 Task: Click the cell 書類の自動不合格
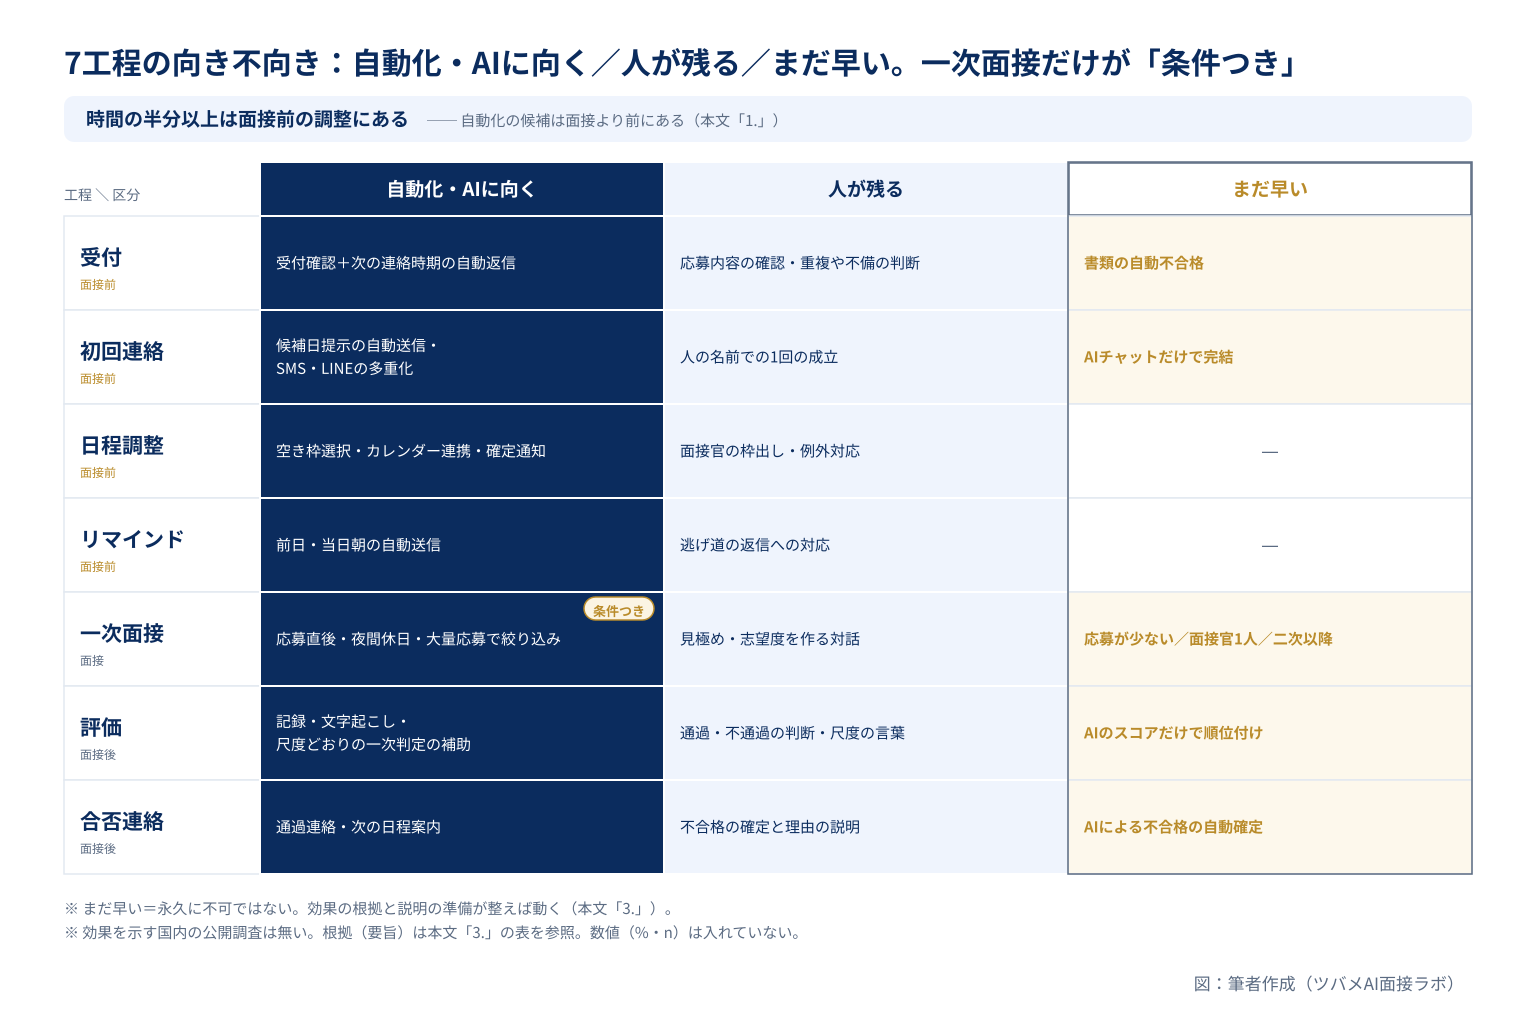pyautogui.click(x=1270, y=263)
